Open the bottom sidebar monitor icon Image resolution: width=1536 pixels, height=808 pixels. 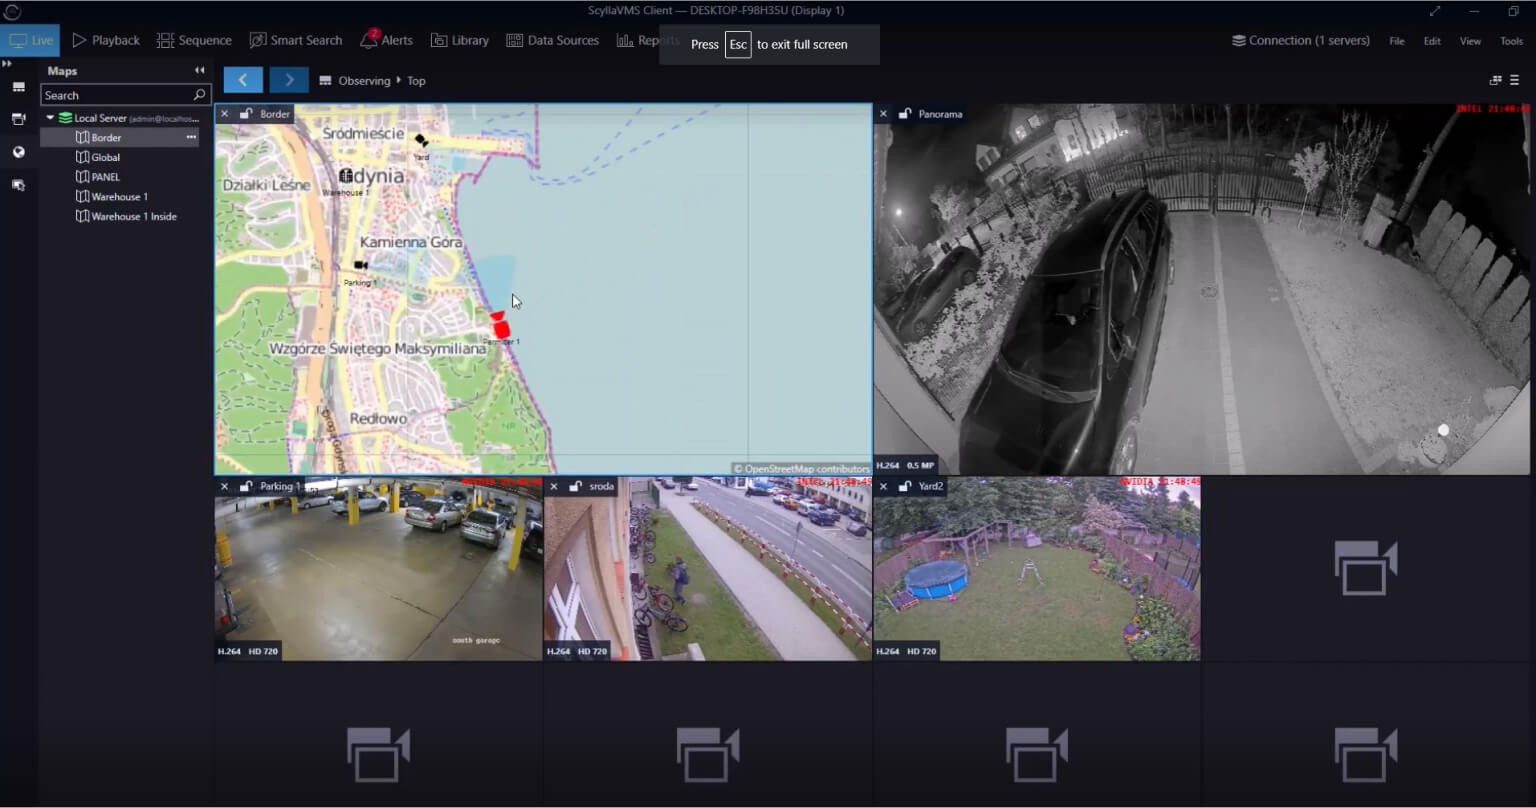(18, 185)
